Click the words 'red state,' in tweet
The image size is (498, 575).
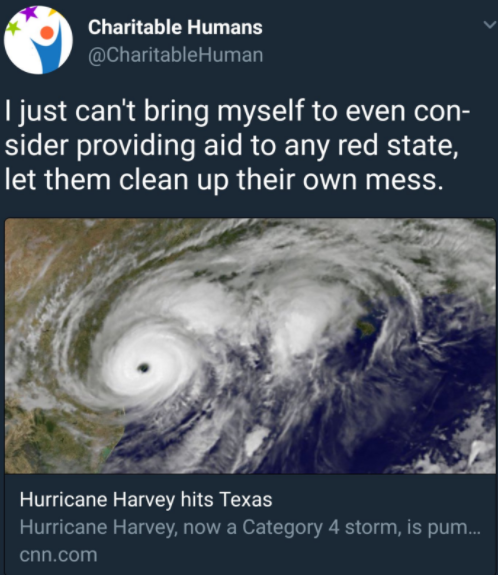(398, 146)
